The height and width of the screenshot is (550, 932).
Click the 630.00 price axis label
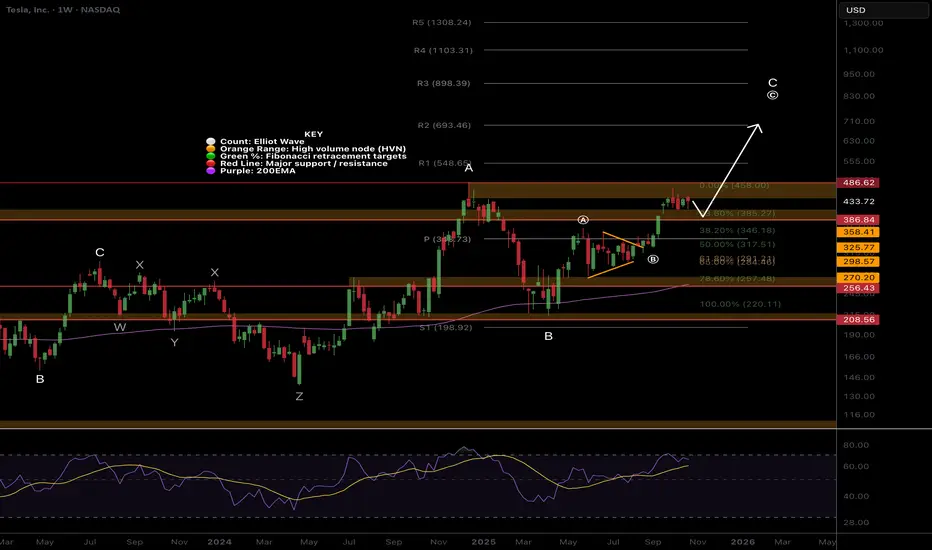[859, 141]
